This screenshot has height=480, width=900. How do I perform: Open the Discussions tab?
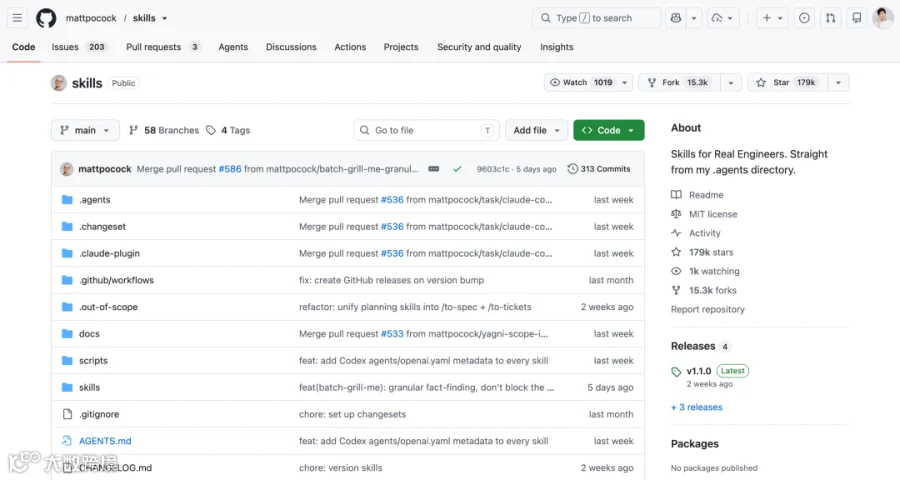tap(291, 47)
